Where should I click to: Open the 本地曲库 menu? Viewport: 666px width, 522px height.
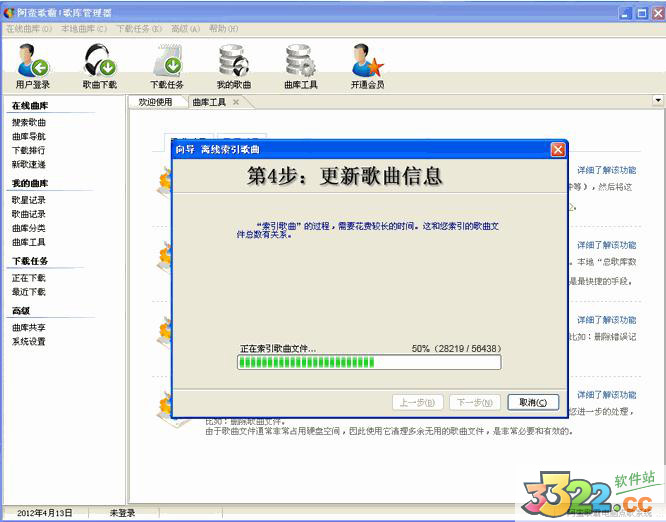(84, 28)
